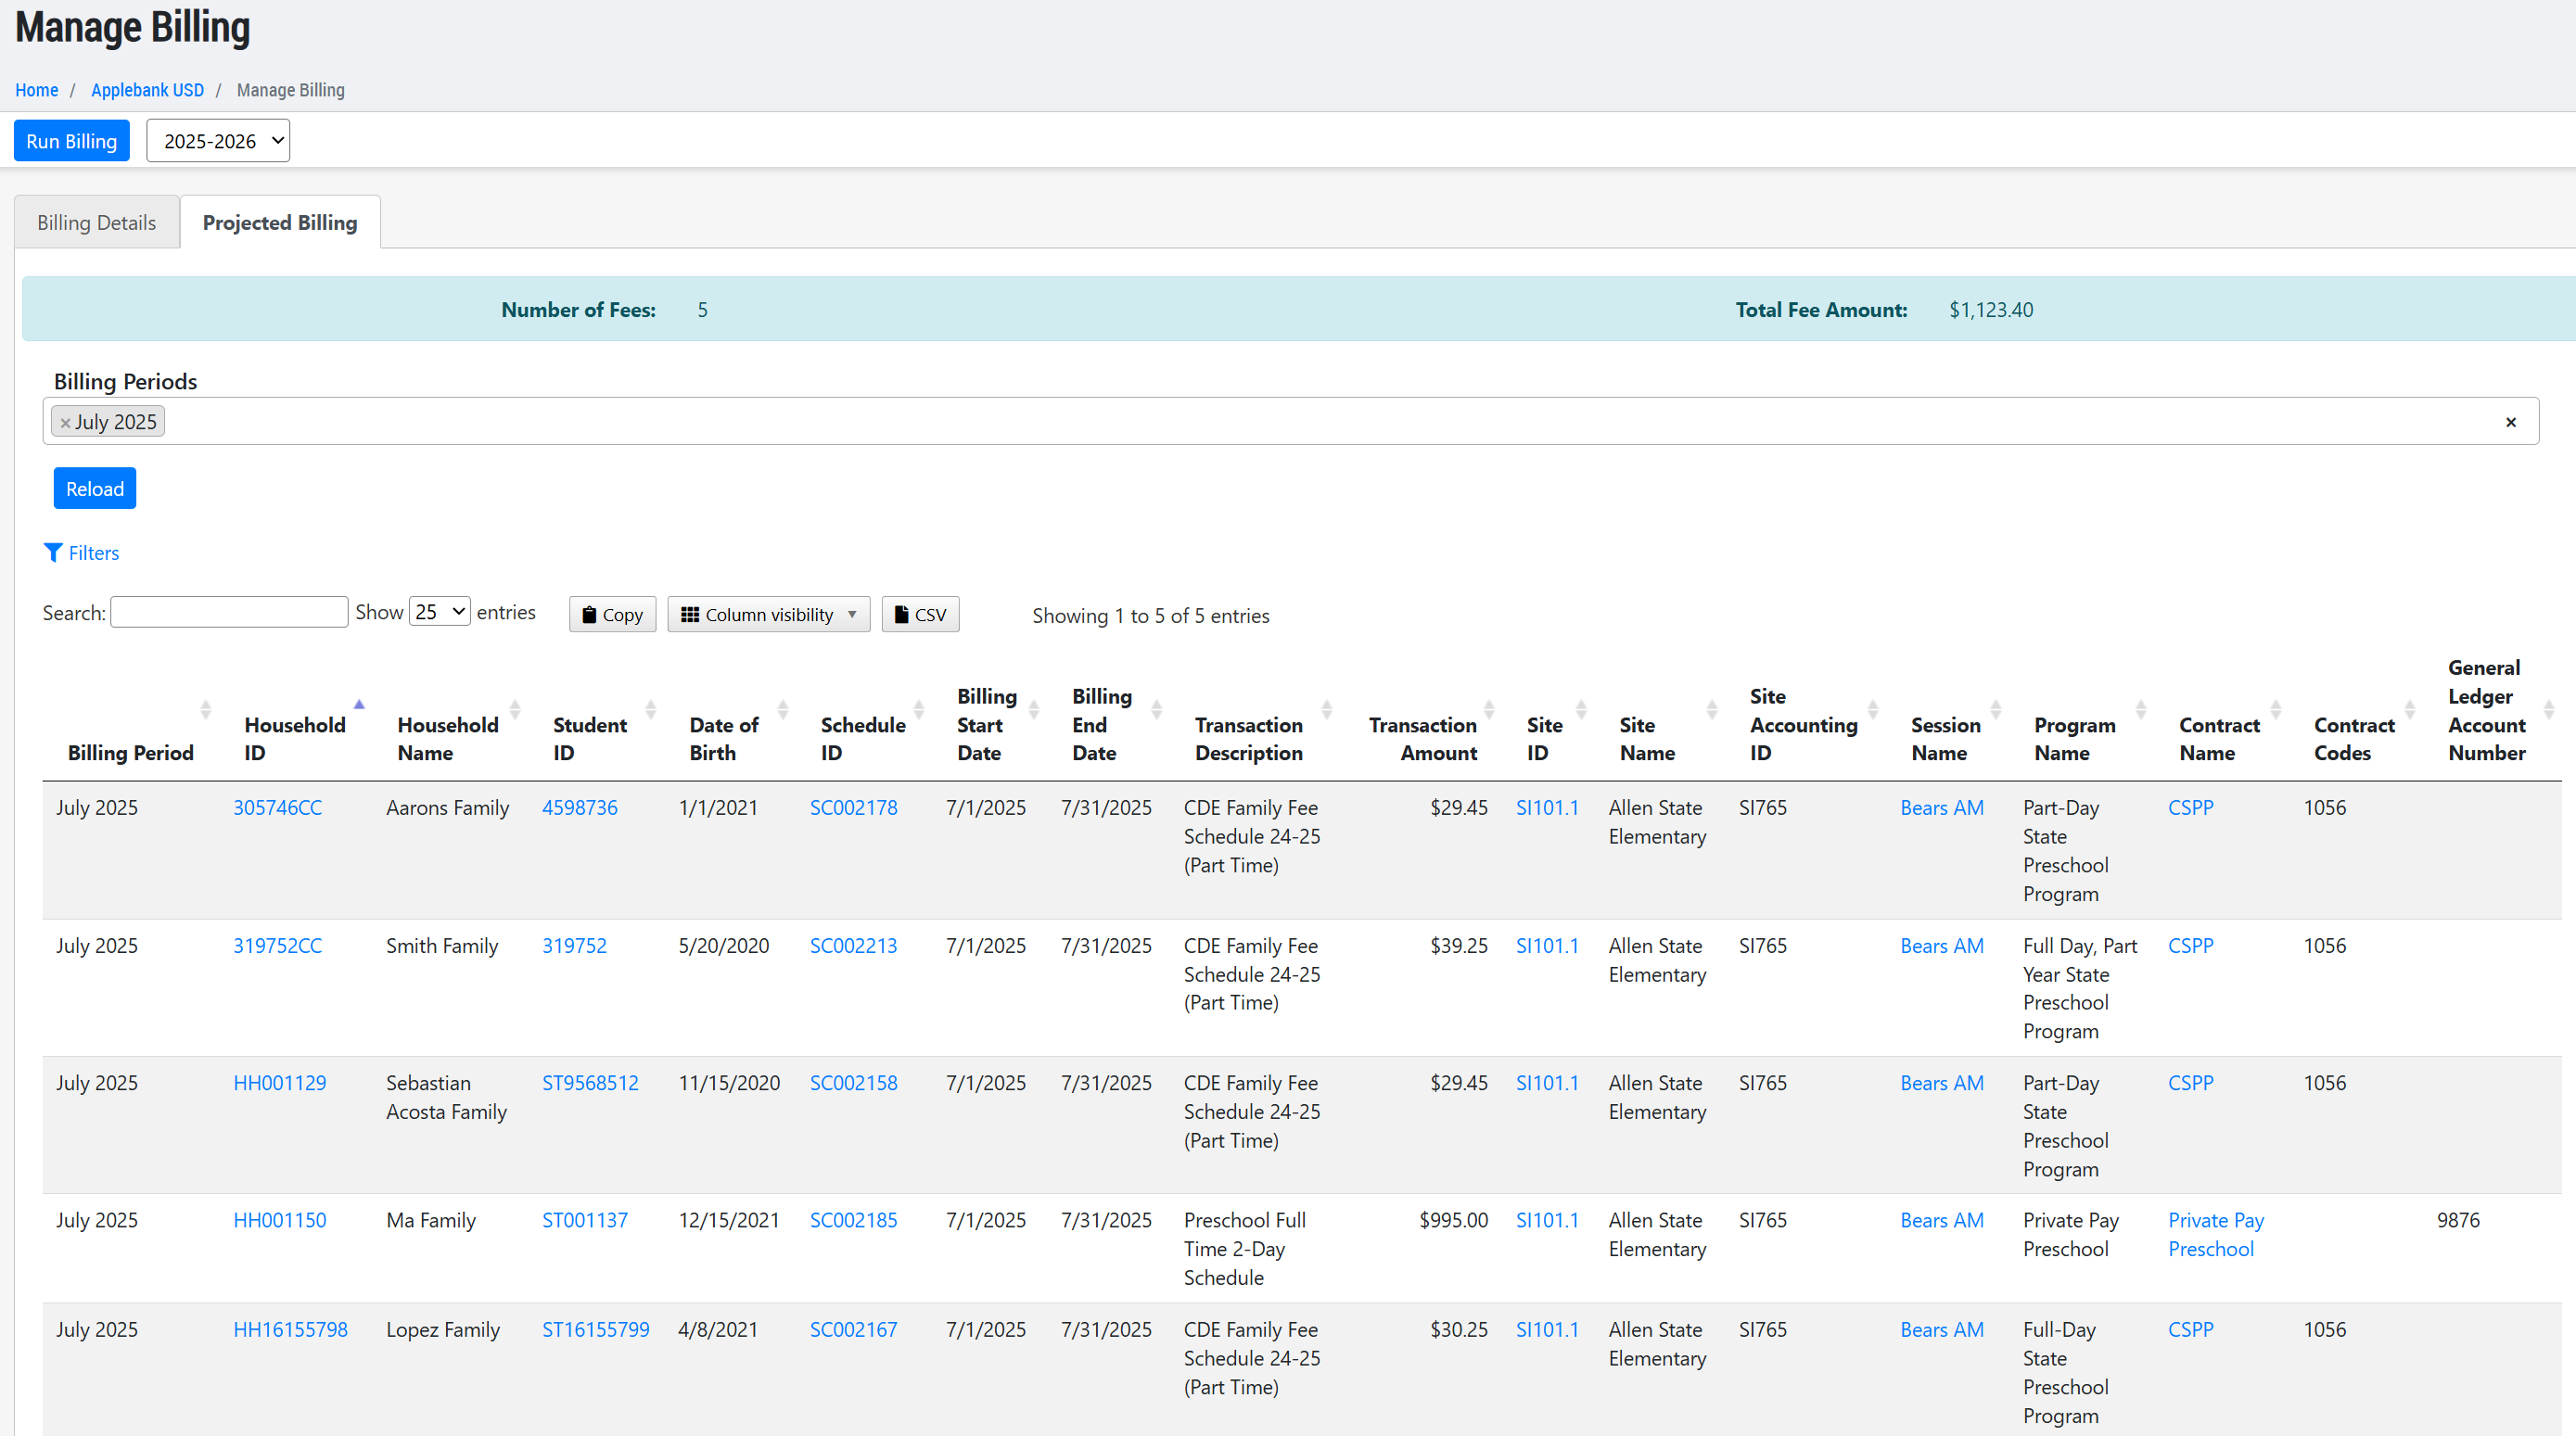The width and height of the screenshot is (2576, 1436).
Task: Sort by Schedule ID column arrows
Action: point(918,710)
